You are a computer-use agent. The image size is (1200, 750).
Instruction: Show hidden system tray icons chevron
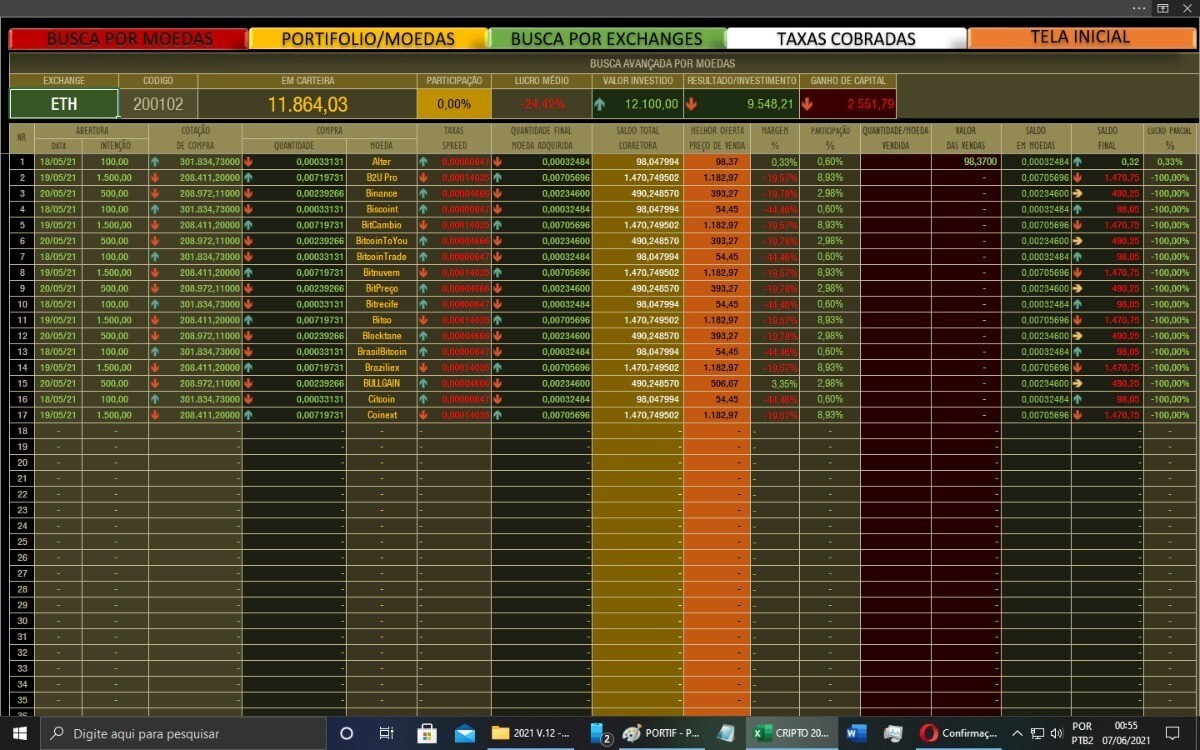coord(1017,733)
